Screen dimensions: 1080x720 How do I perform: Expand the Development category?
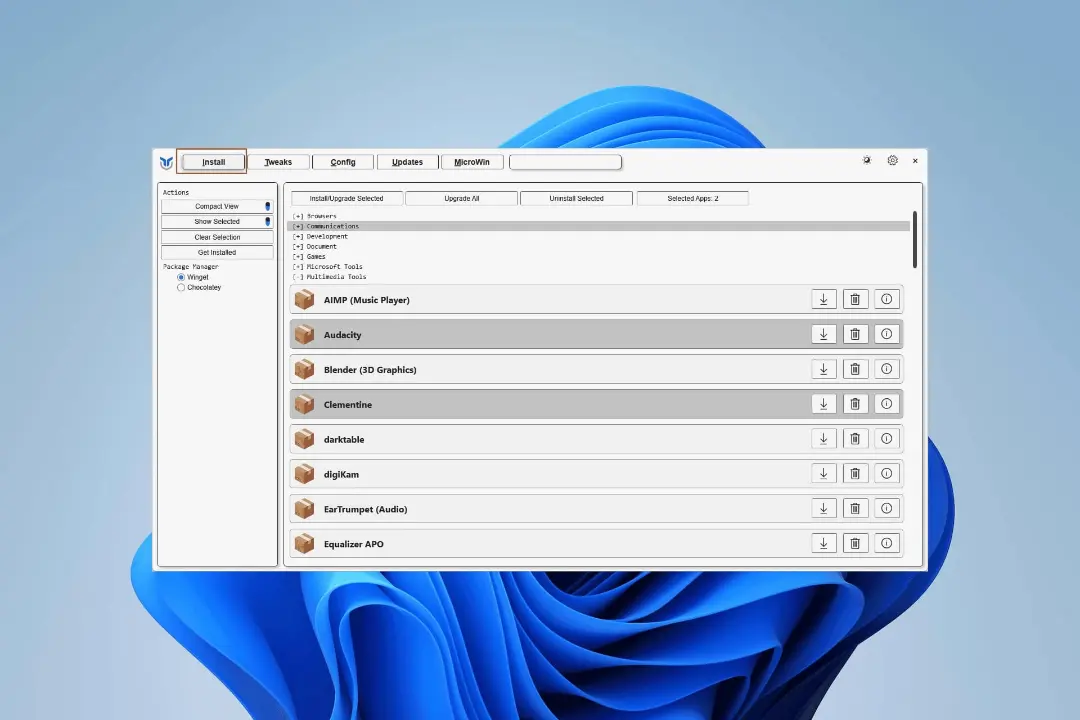coord(320,236)
